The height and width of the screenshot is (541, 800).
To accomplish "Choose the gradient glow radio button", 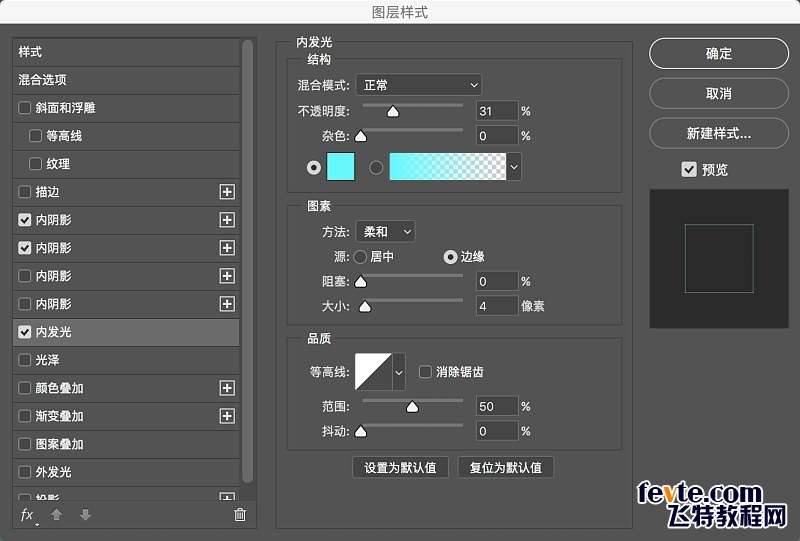I will click(x=376, y=167).
